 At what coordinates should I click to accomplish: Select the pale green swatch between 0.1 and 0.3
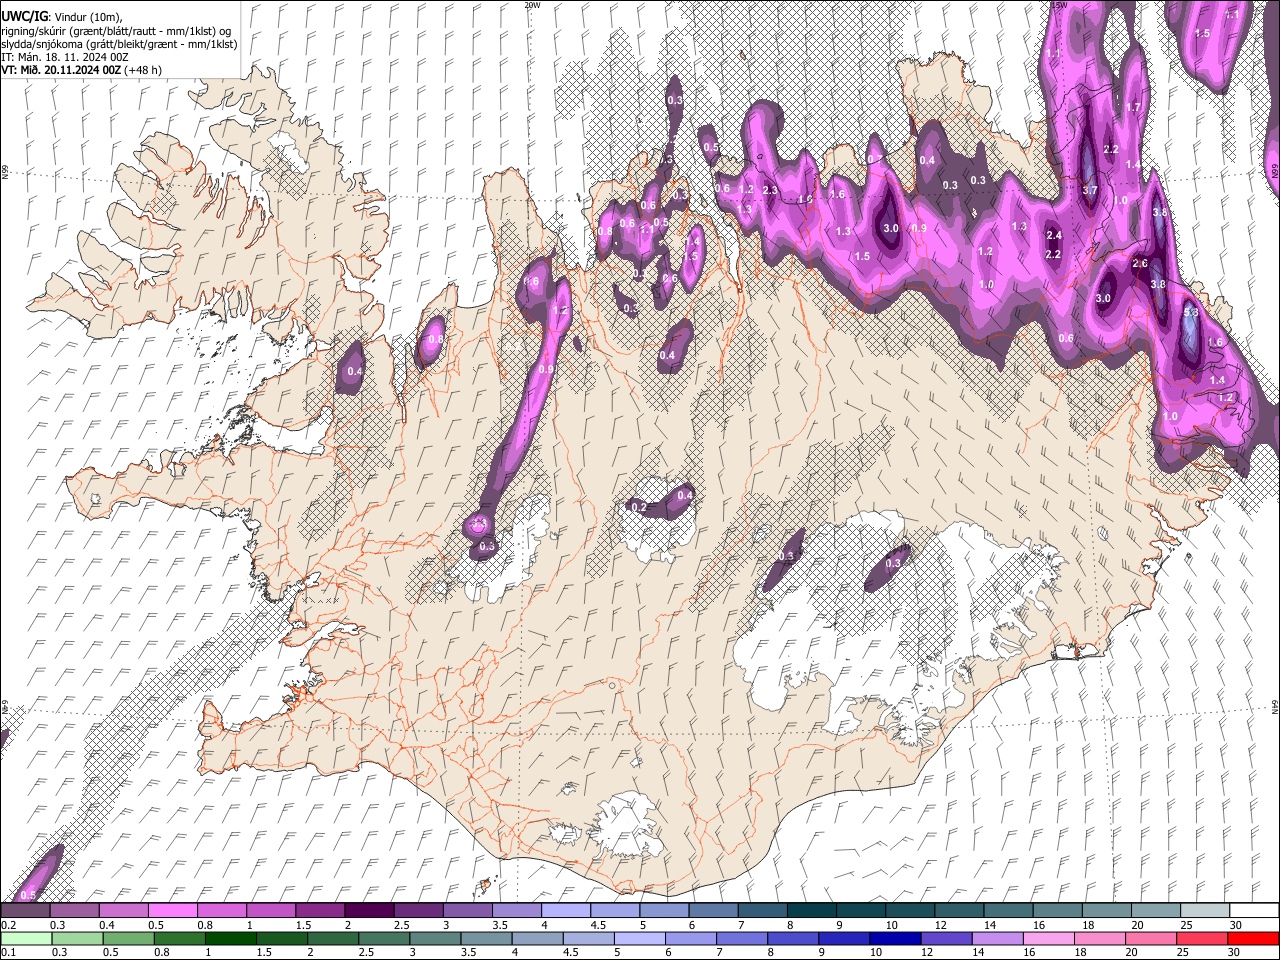click(x=25, y=938)
